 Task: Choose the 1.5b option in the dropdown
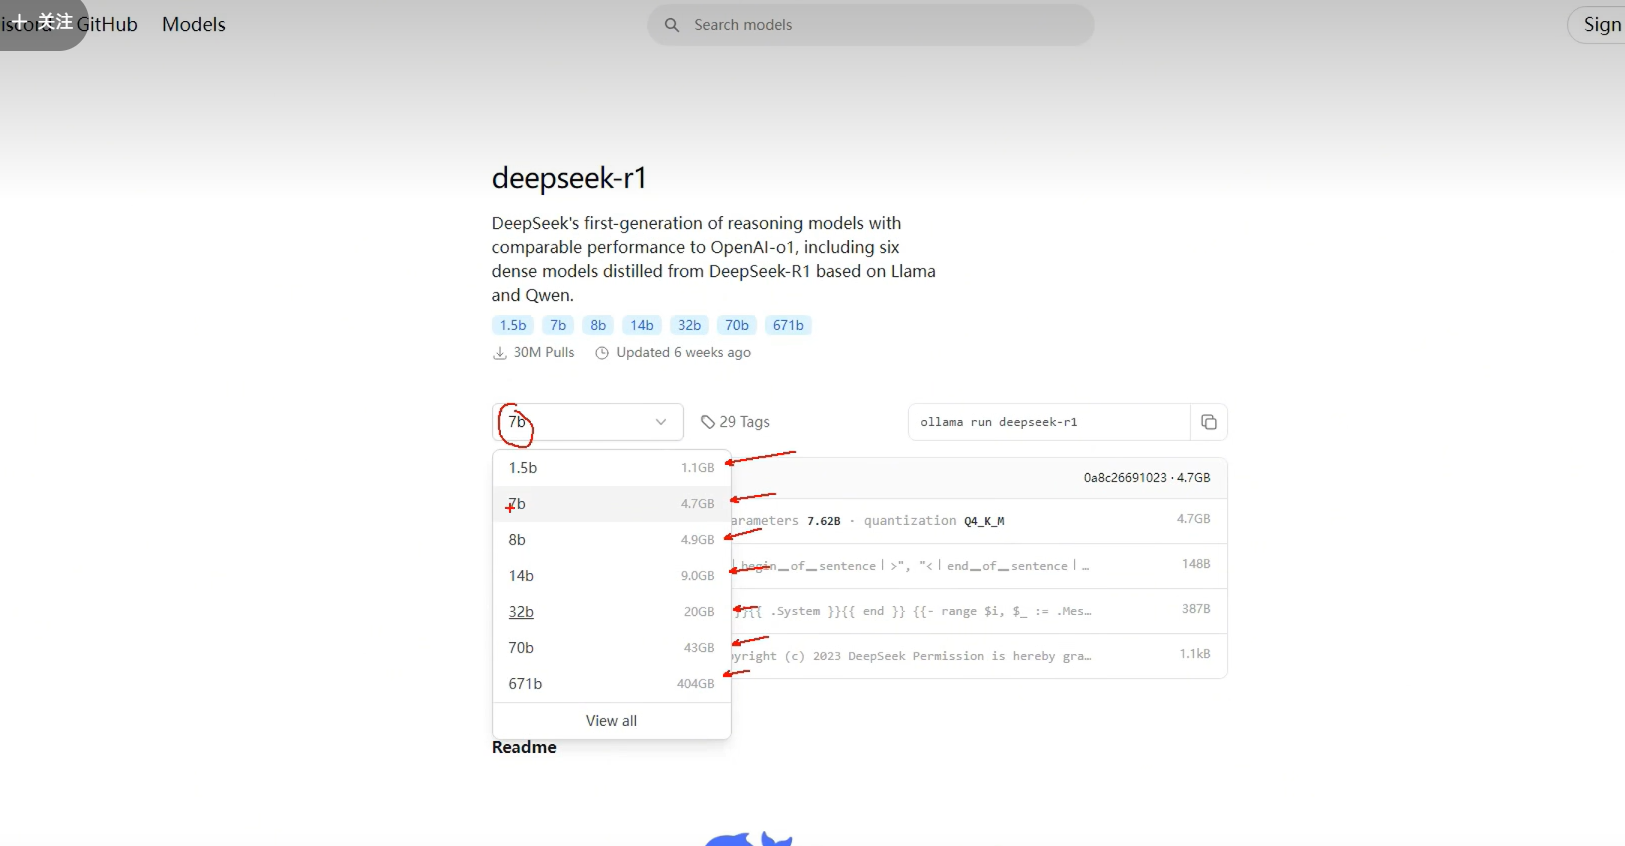point(612,468)
